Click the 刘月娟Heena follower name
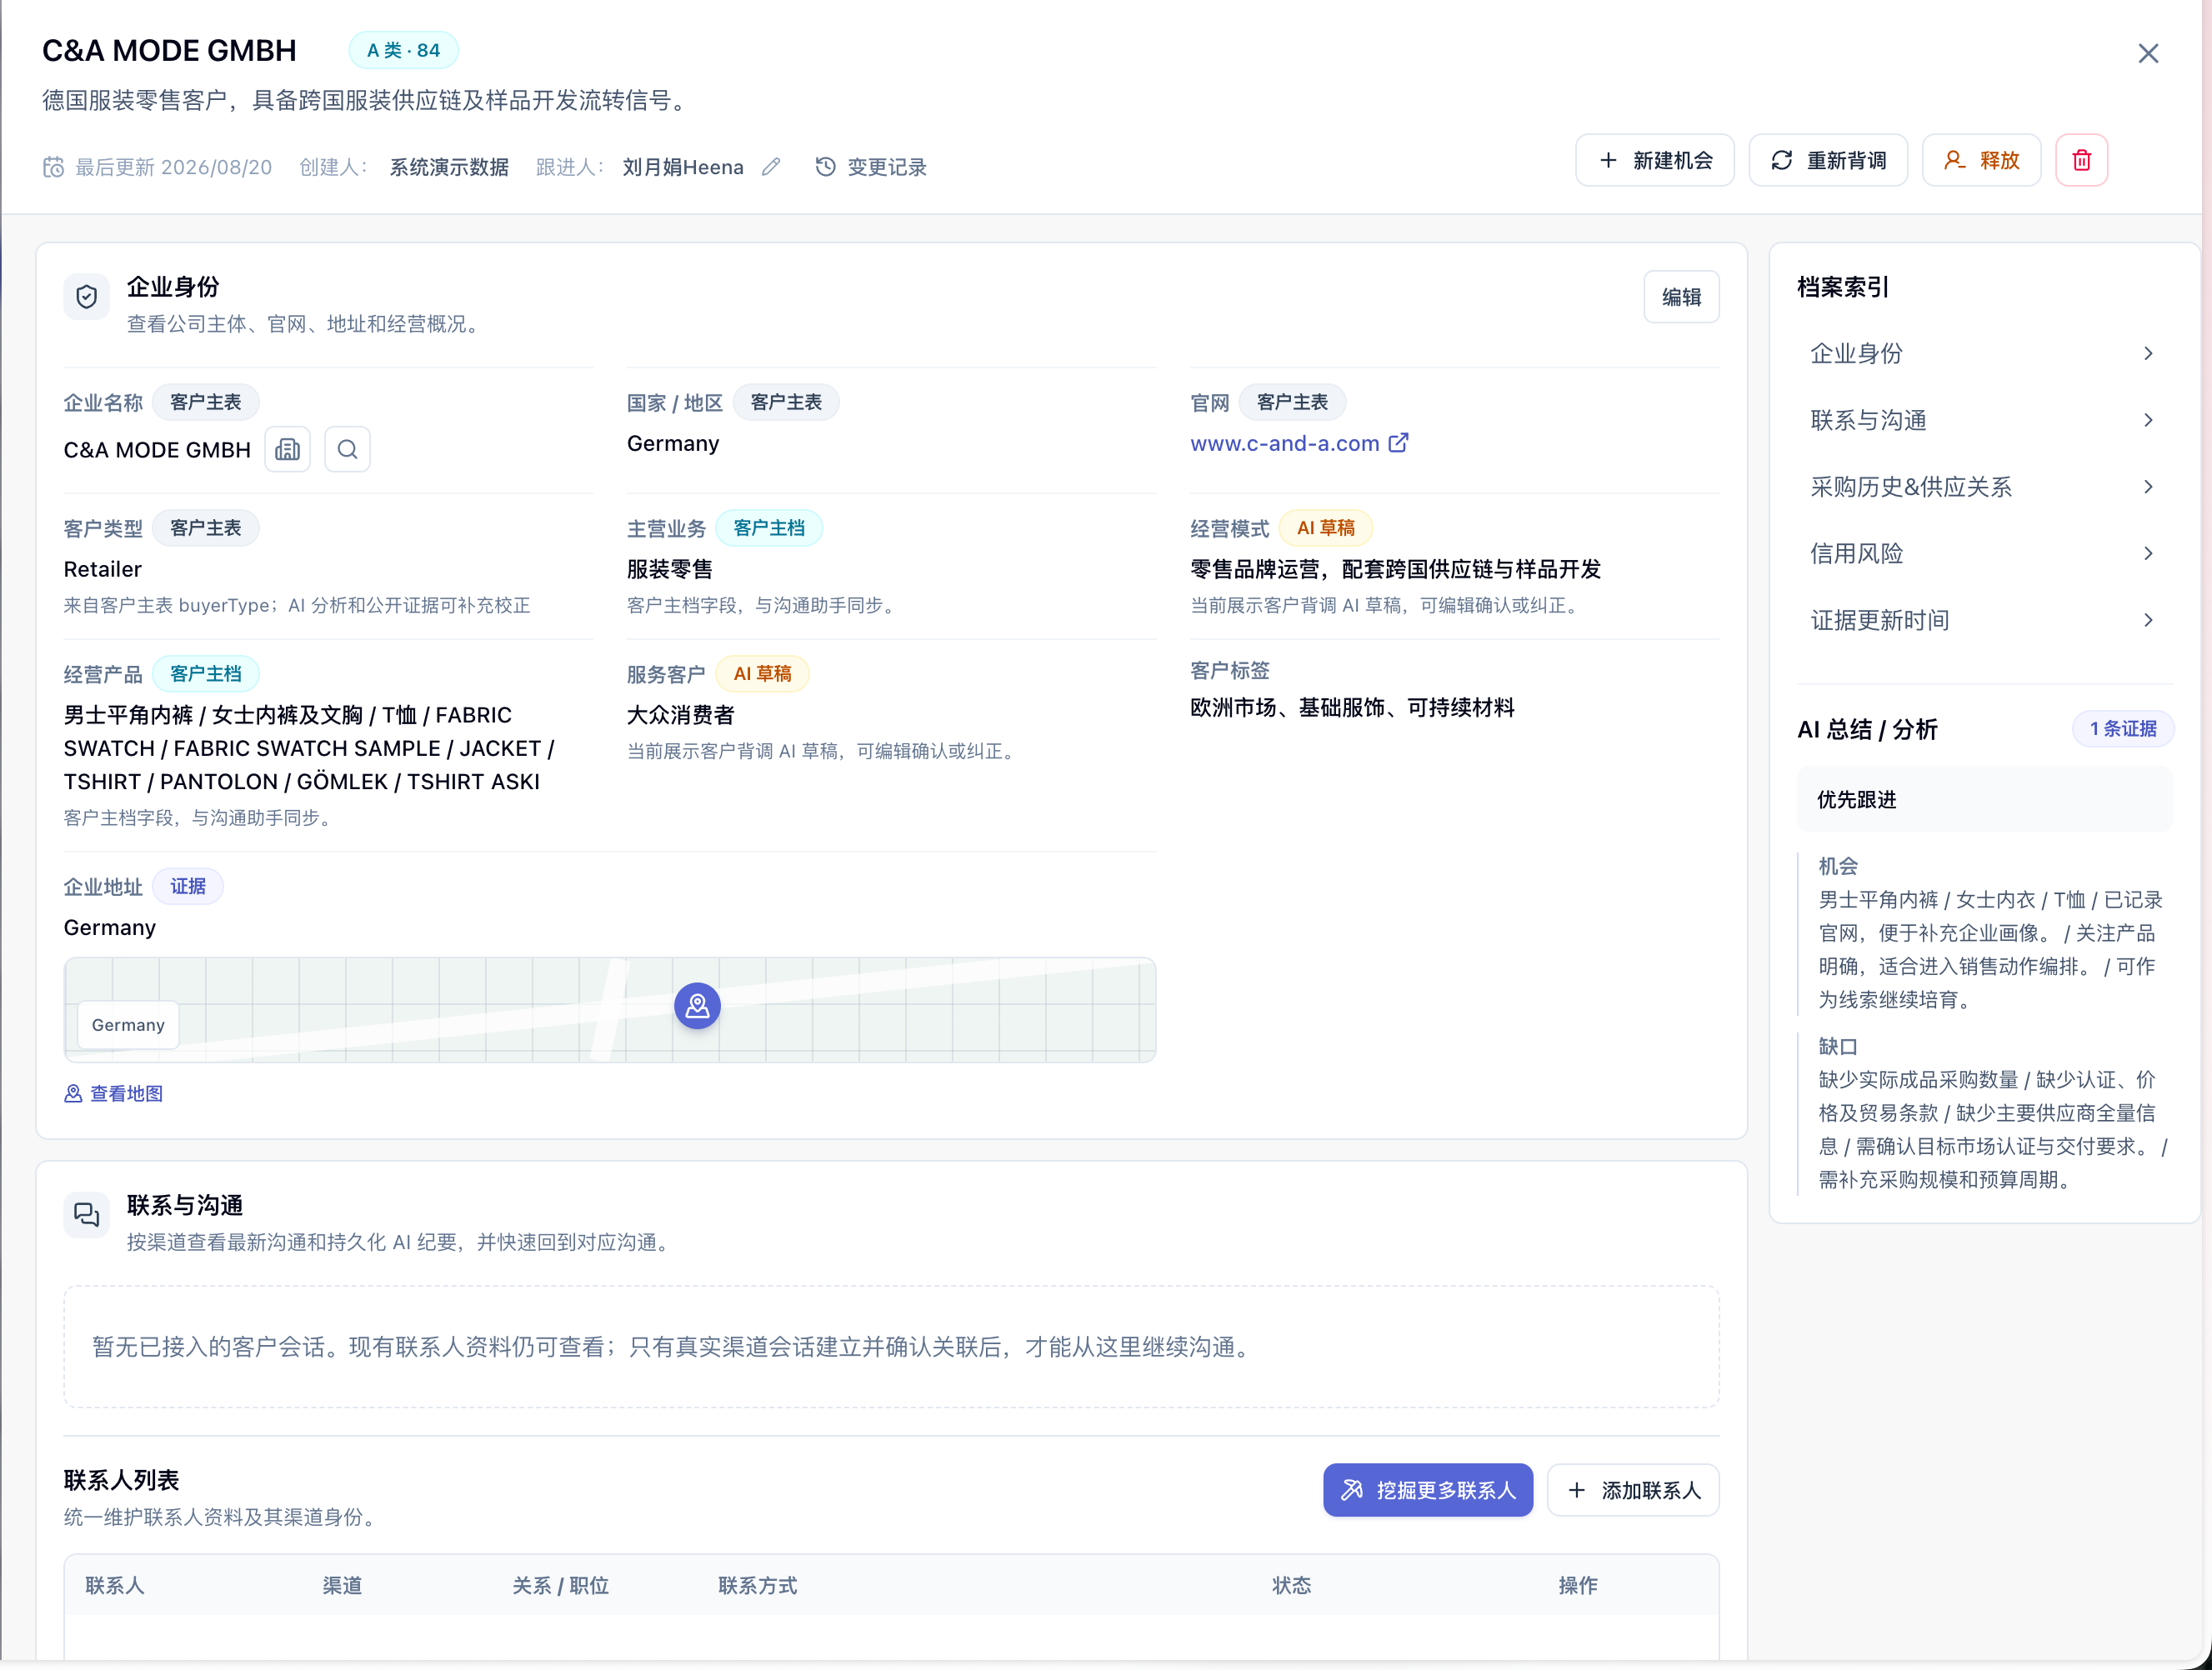This screenshot has width=2212, height=1670. click(683, 167)
